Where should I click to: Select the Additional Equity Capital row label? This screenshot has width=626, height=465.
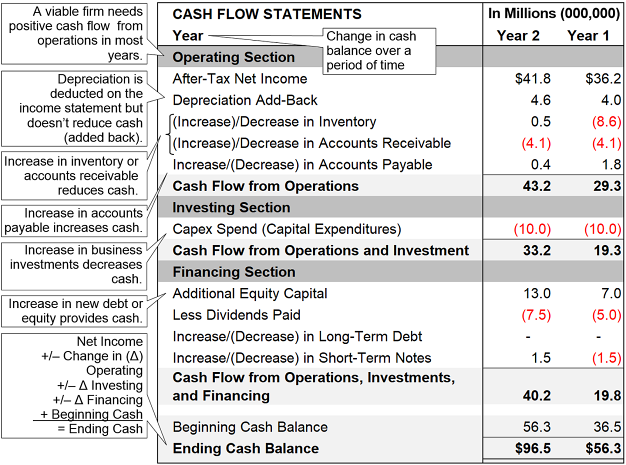point(249,293)
